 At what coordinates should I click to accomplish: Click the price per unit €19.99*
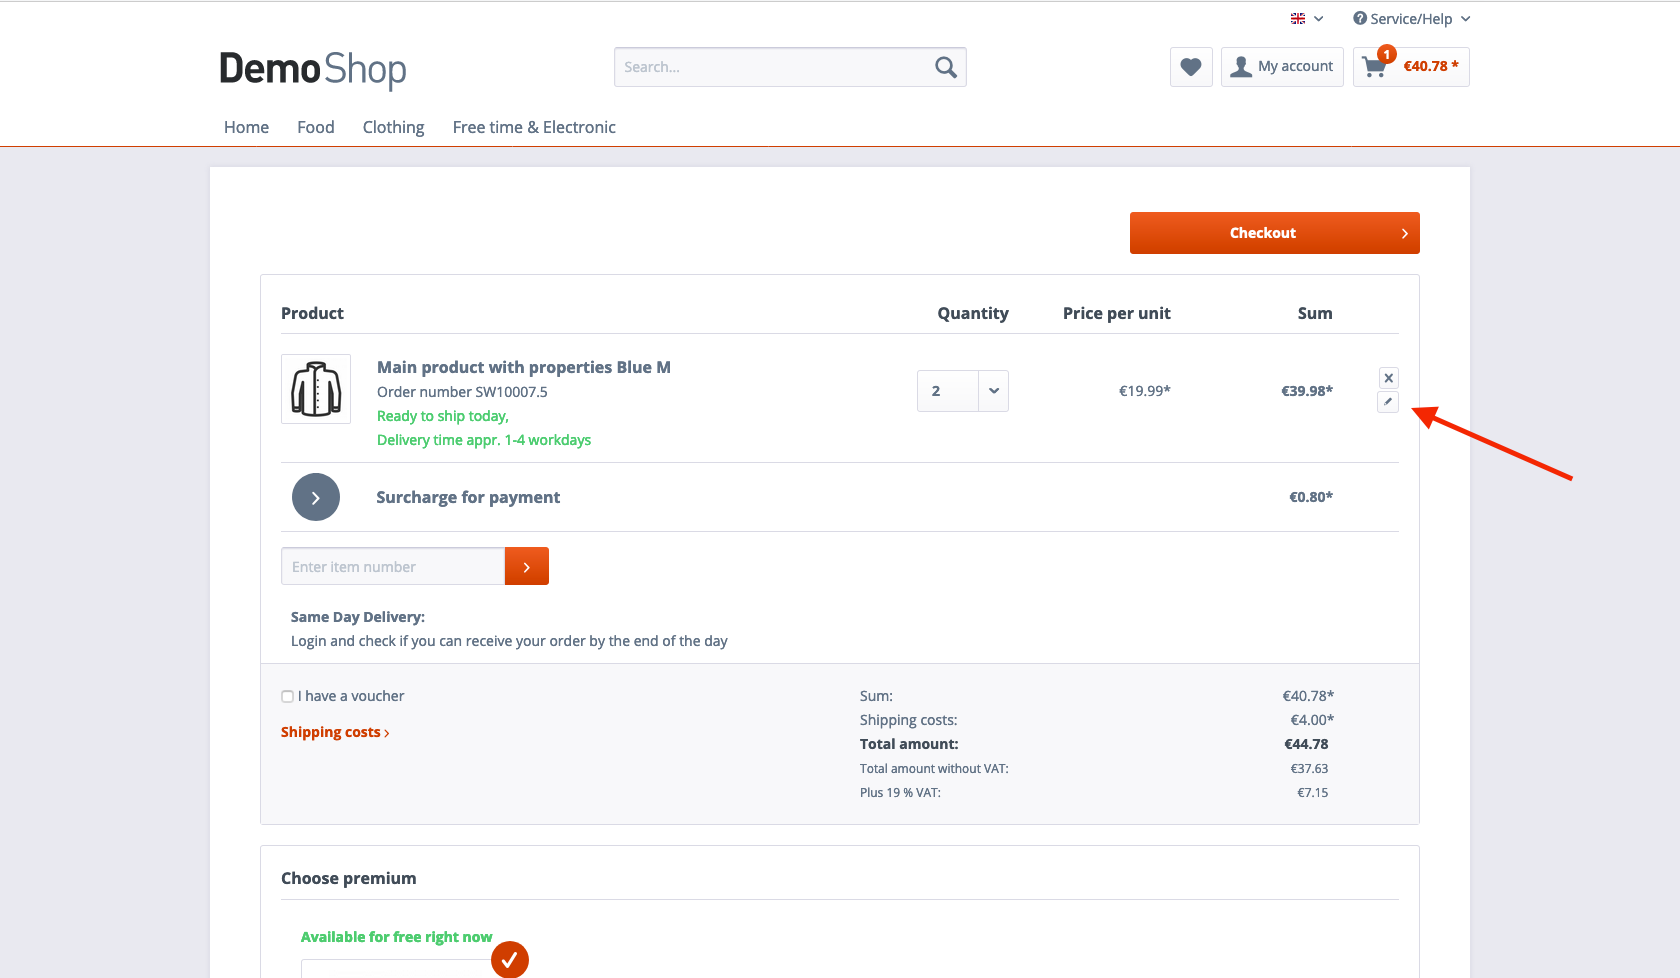1144,391
